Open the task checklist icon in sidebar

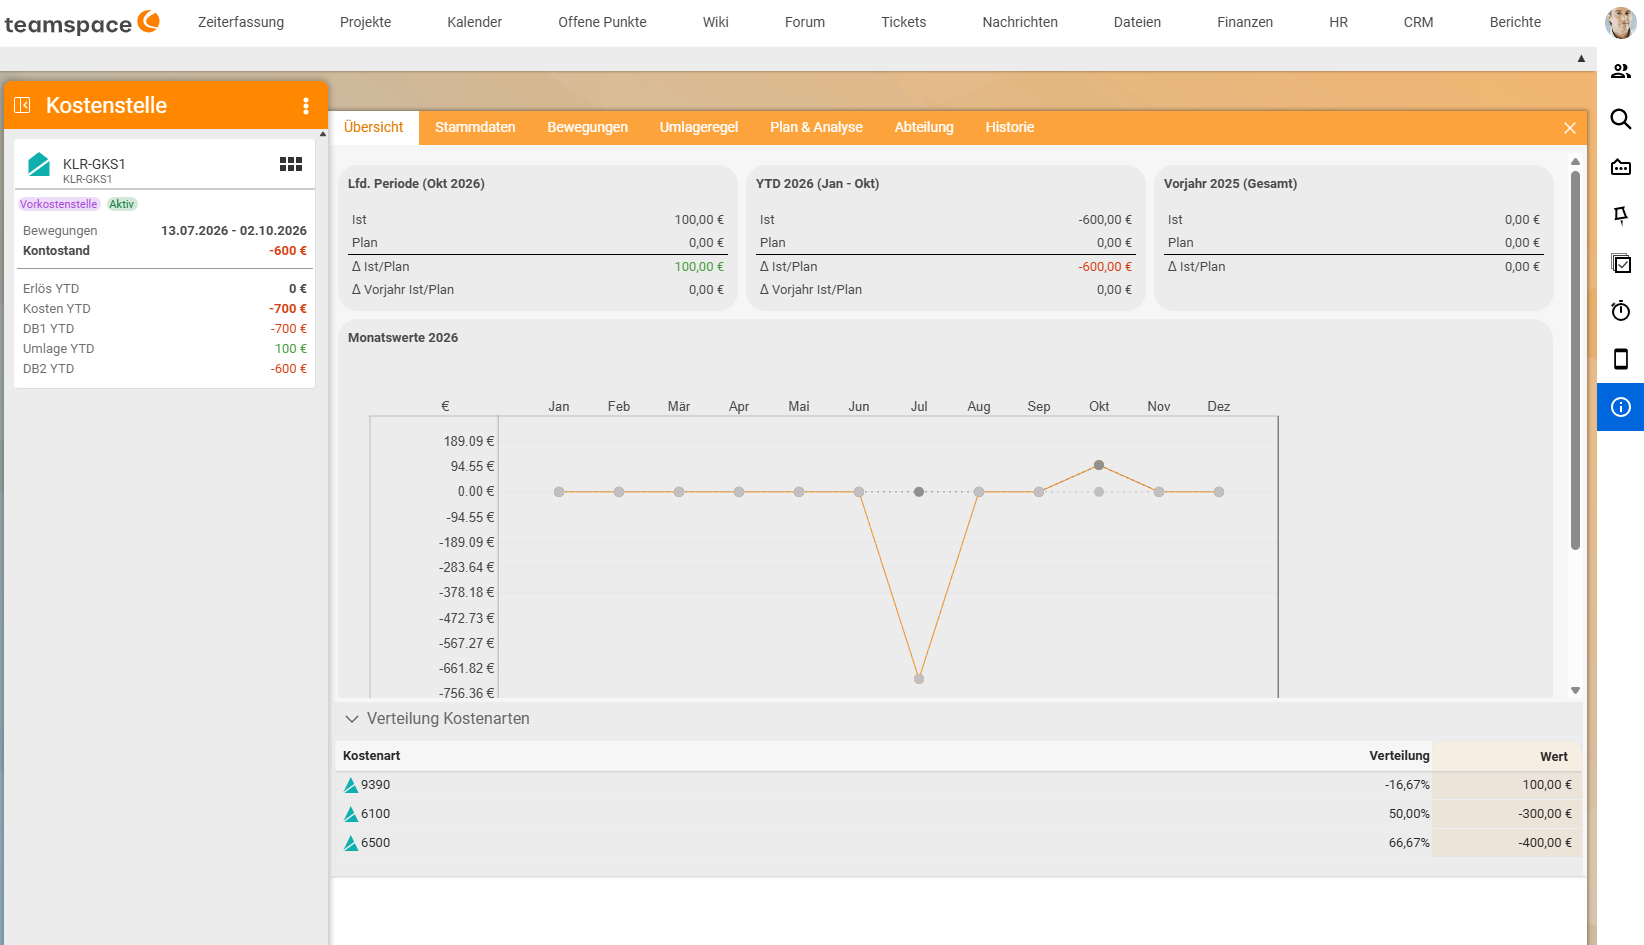[1621, 263]
